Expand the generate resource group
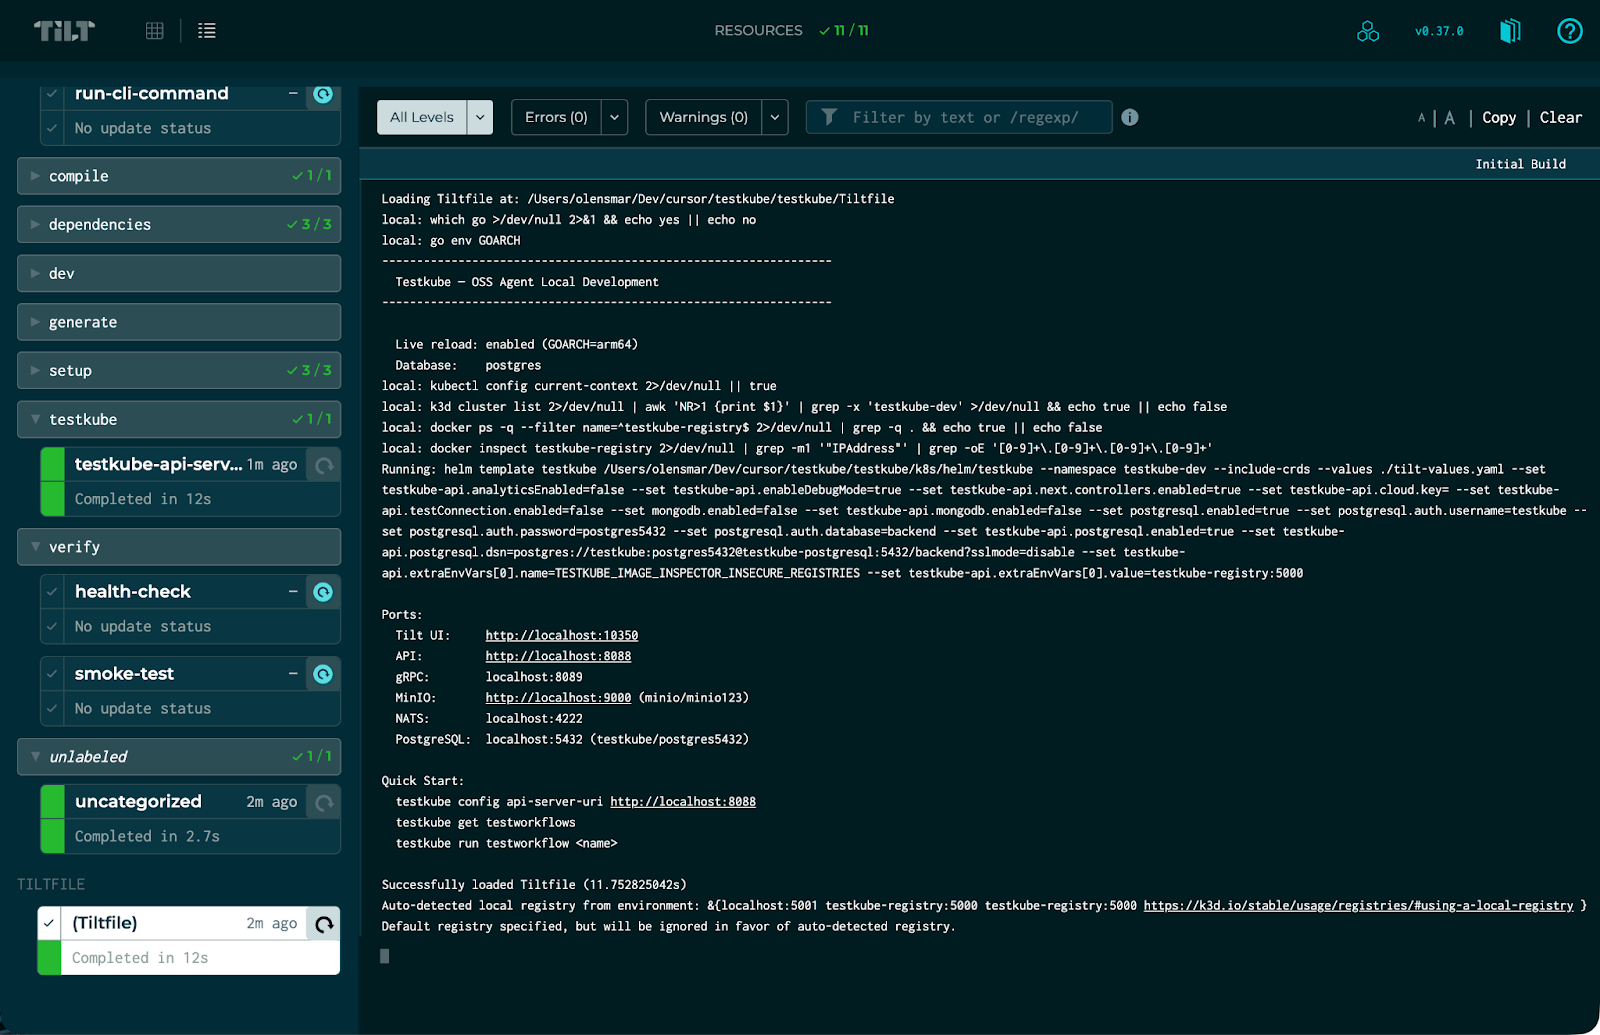1600x1035 pixels. pyautogui.click(x=179, y=322)
